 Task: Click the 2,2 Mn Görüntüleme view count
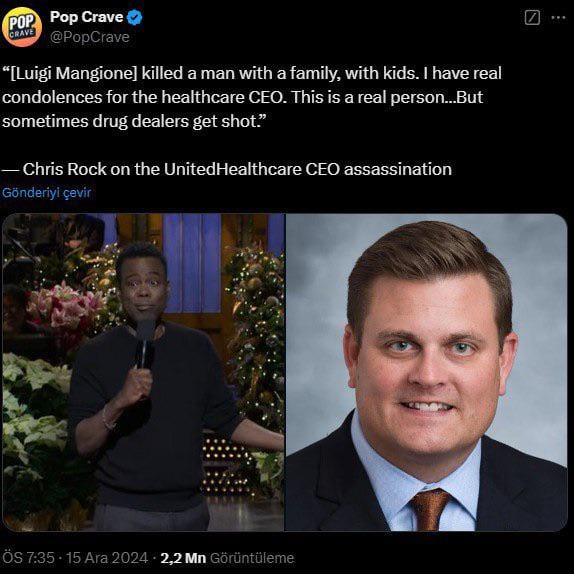click(x=227, y=558)
